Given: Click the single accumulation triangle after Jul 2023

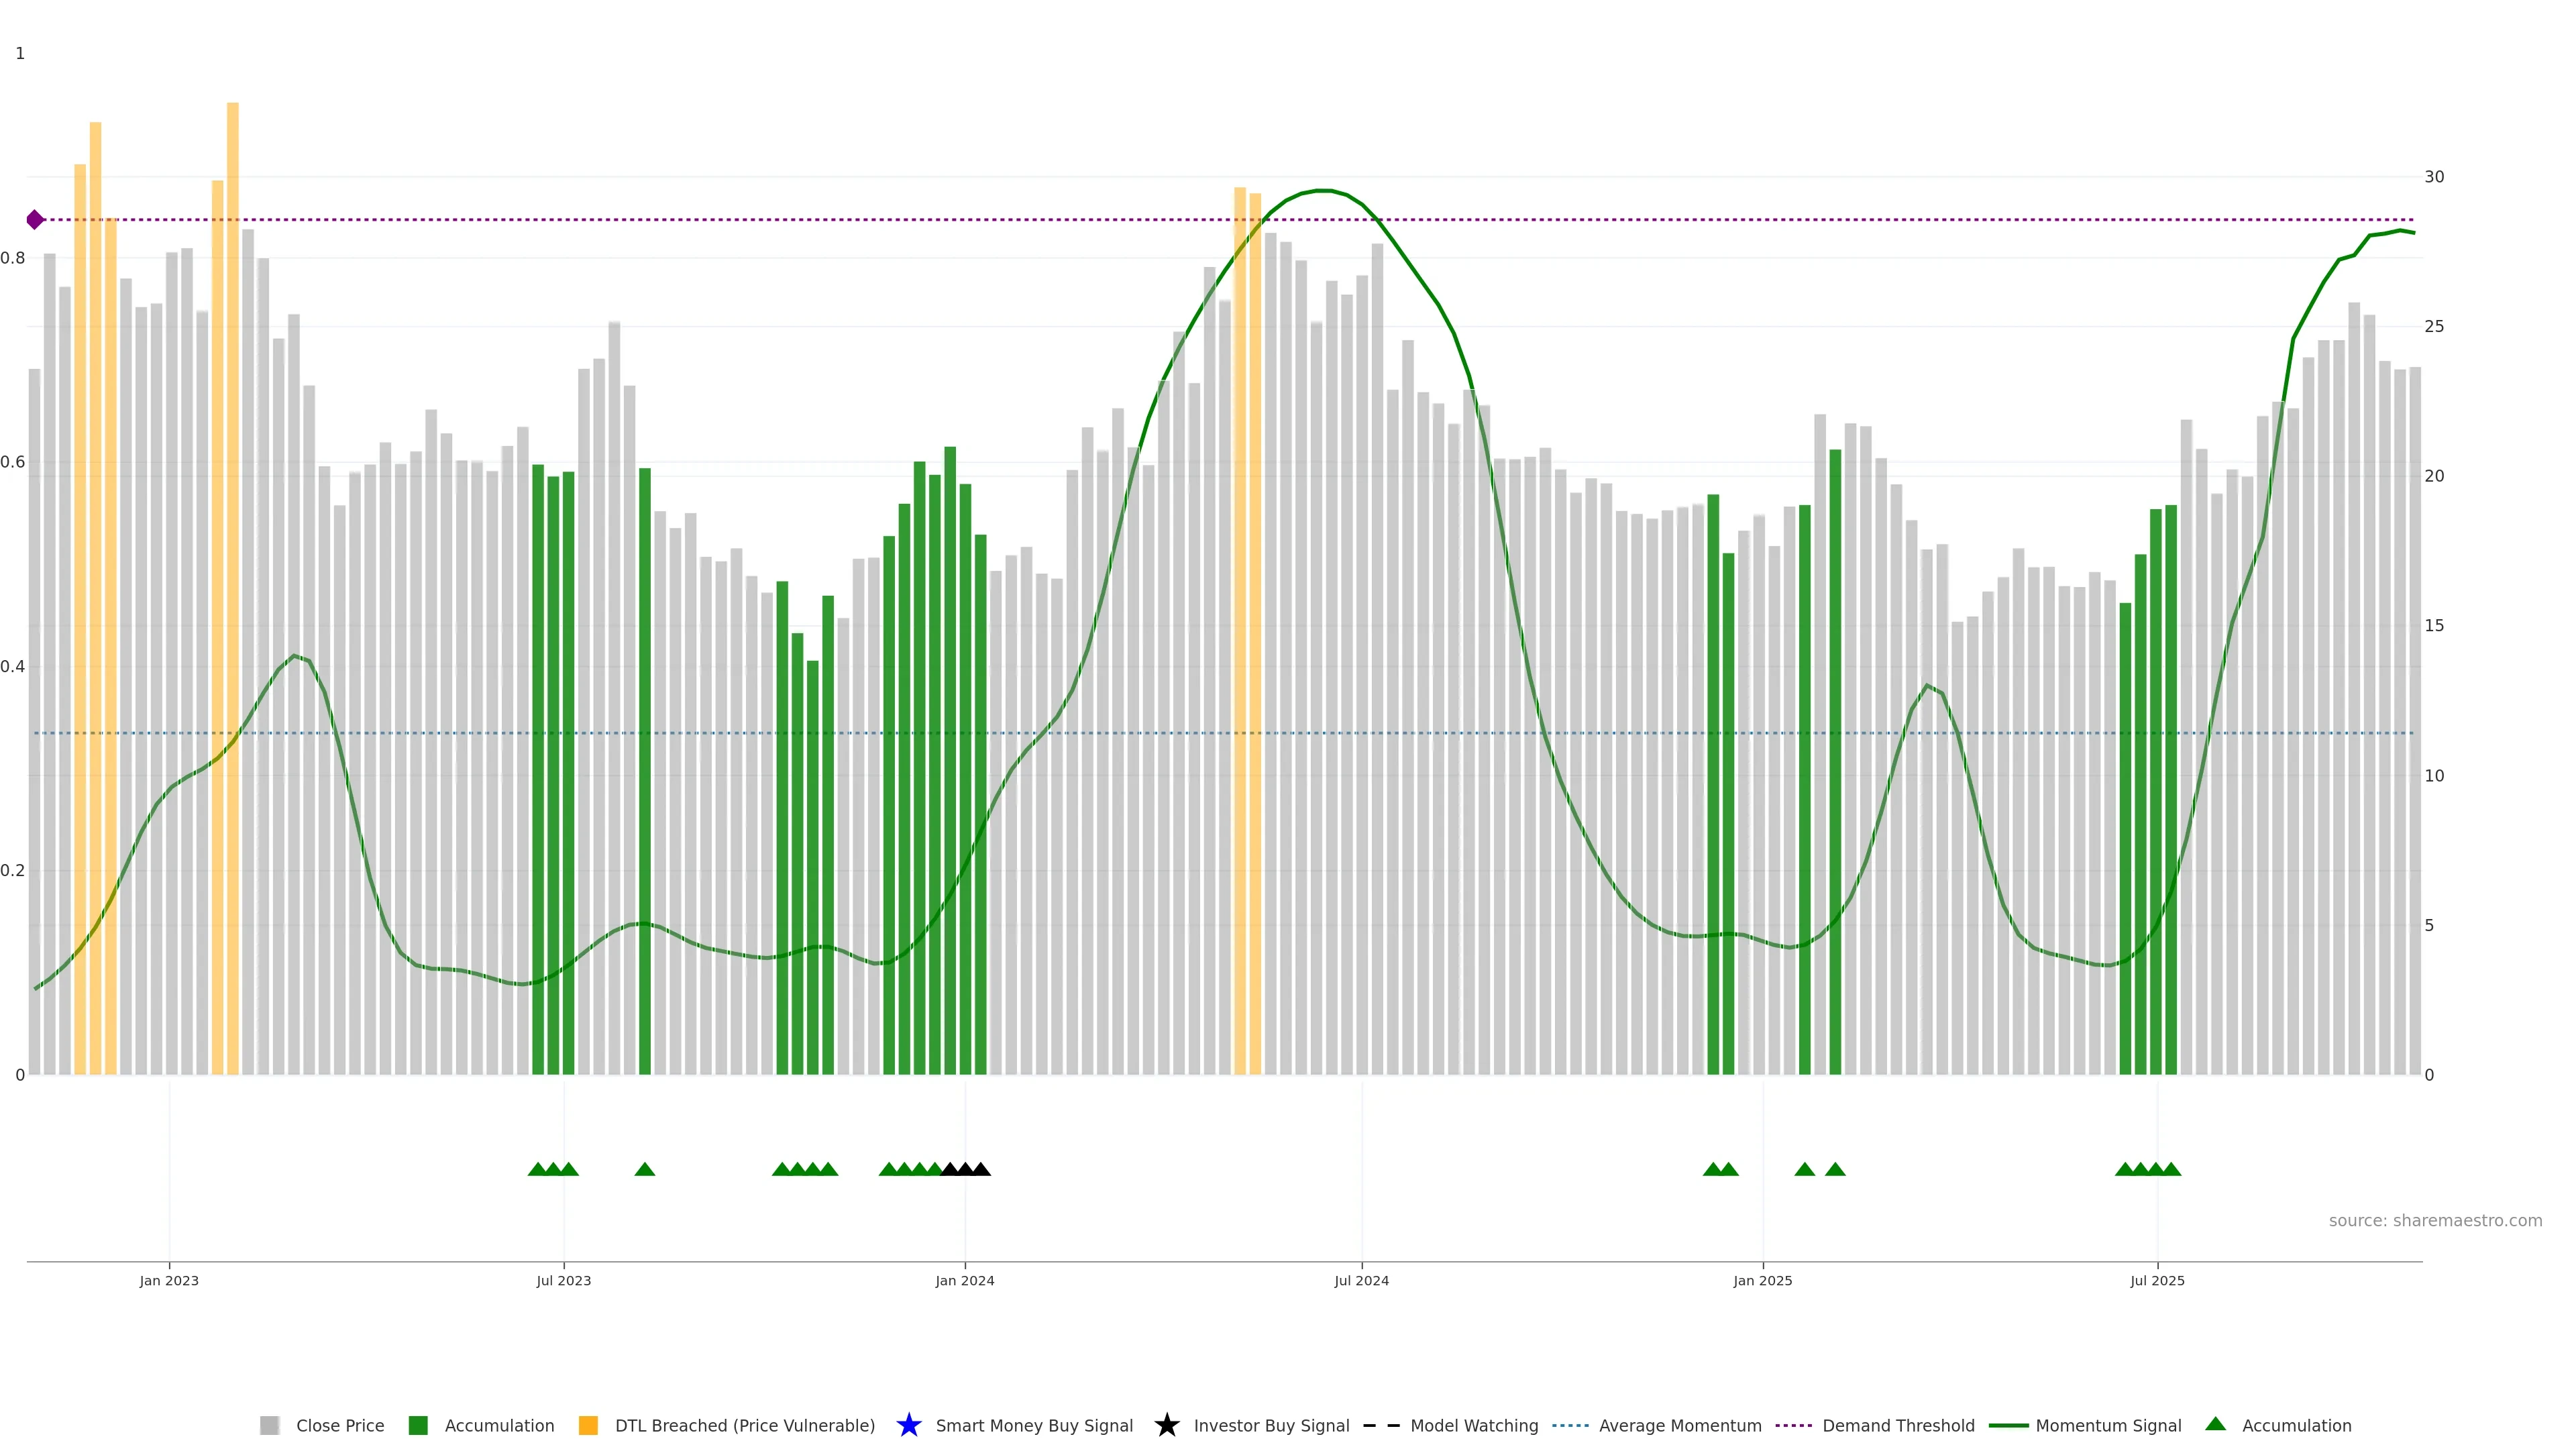Looking at the screenshot, I should point(645,1169).
